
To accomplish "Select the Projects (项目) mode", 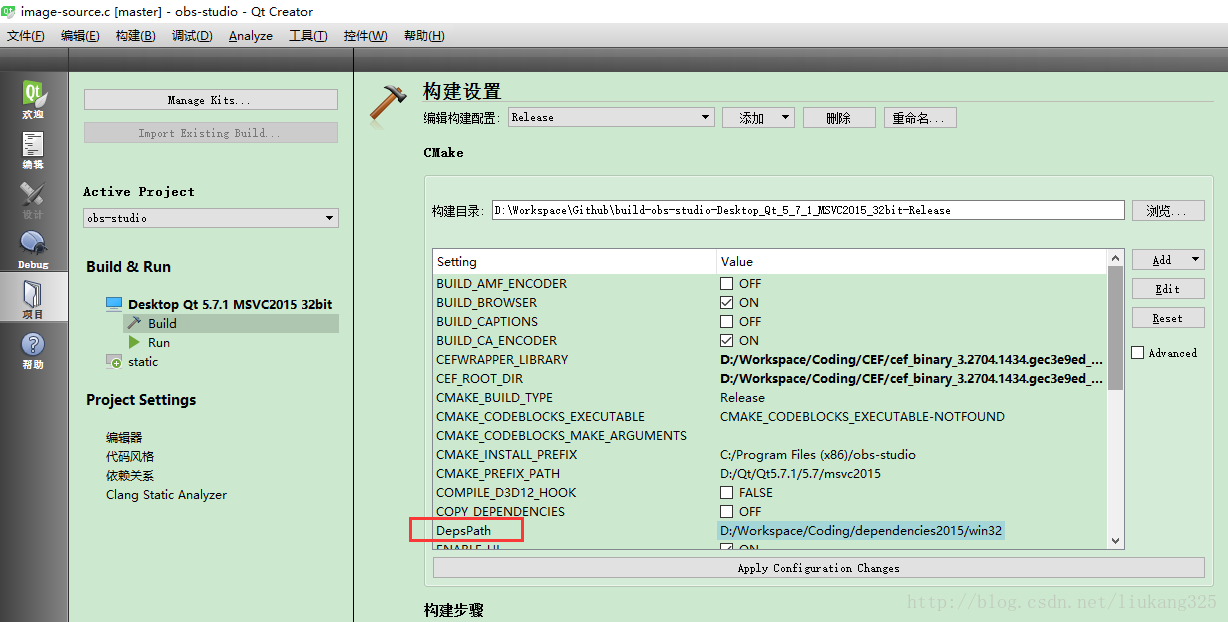I will coord(33,299).
